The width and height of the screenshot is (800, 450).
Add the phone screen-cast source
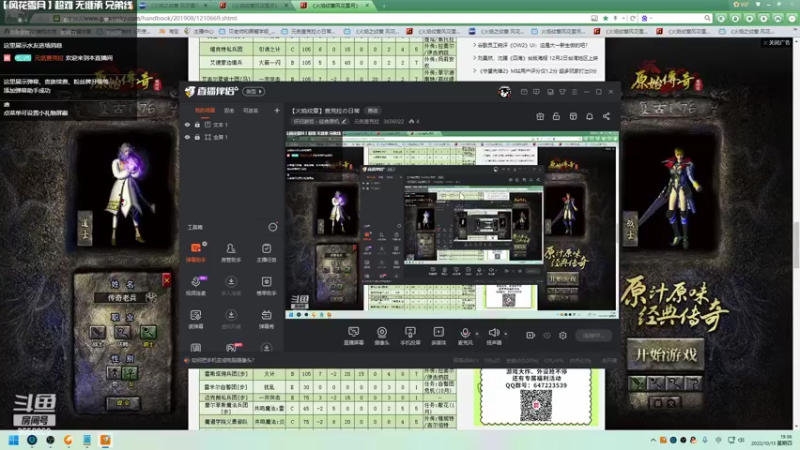click(410, 336)
